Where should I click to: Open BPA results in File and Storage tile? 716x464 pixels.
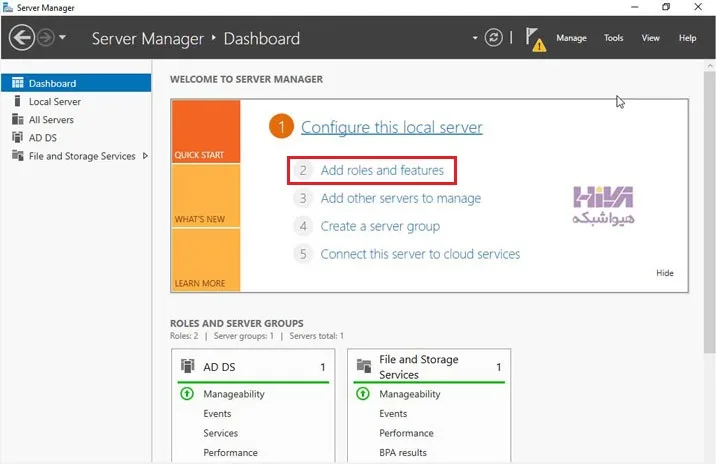tap(403, 453)
